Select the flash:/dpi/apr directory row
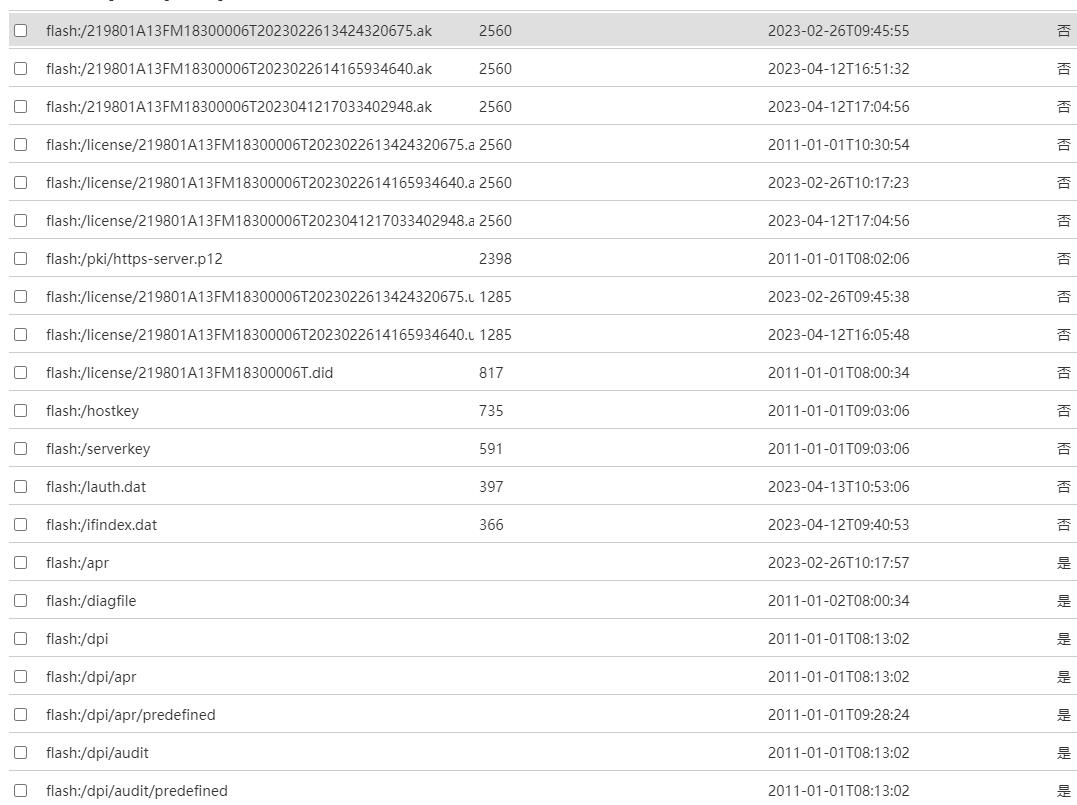Viewport: 1077px width, 805px height. (x=91, y=677)
